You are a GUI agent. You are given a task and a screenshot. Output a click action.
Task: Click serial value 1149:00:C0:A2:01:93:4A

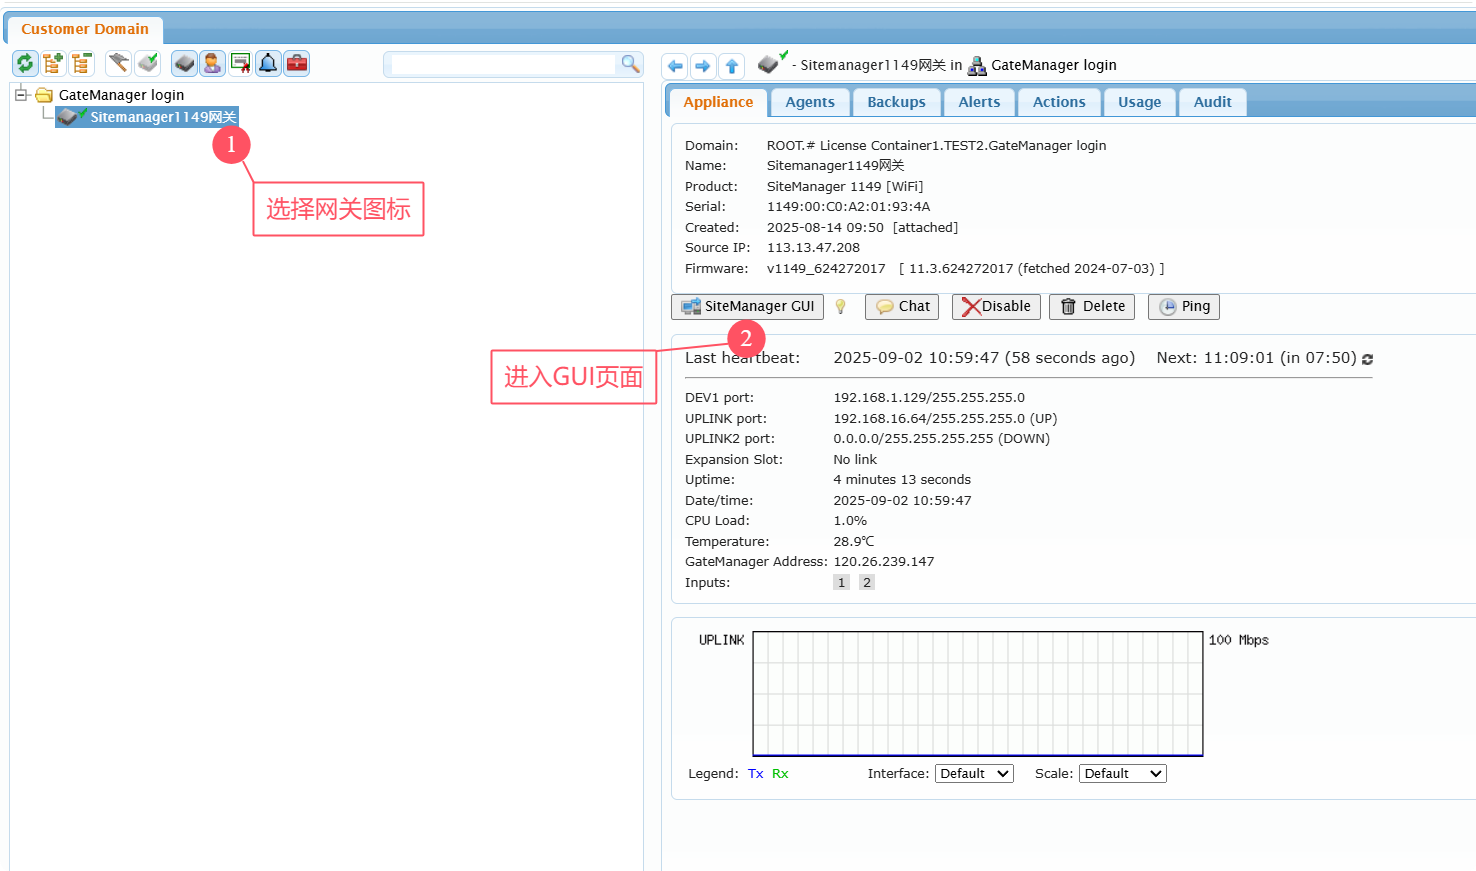[848, 207]
